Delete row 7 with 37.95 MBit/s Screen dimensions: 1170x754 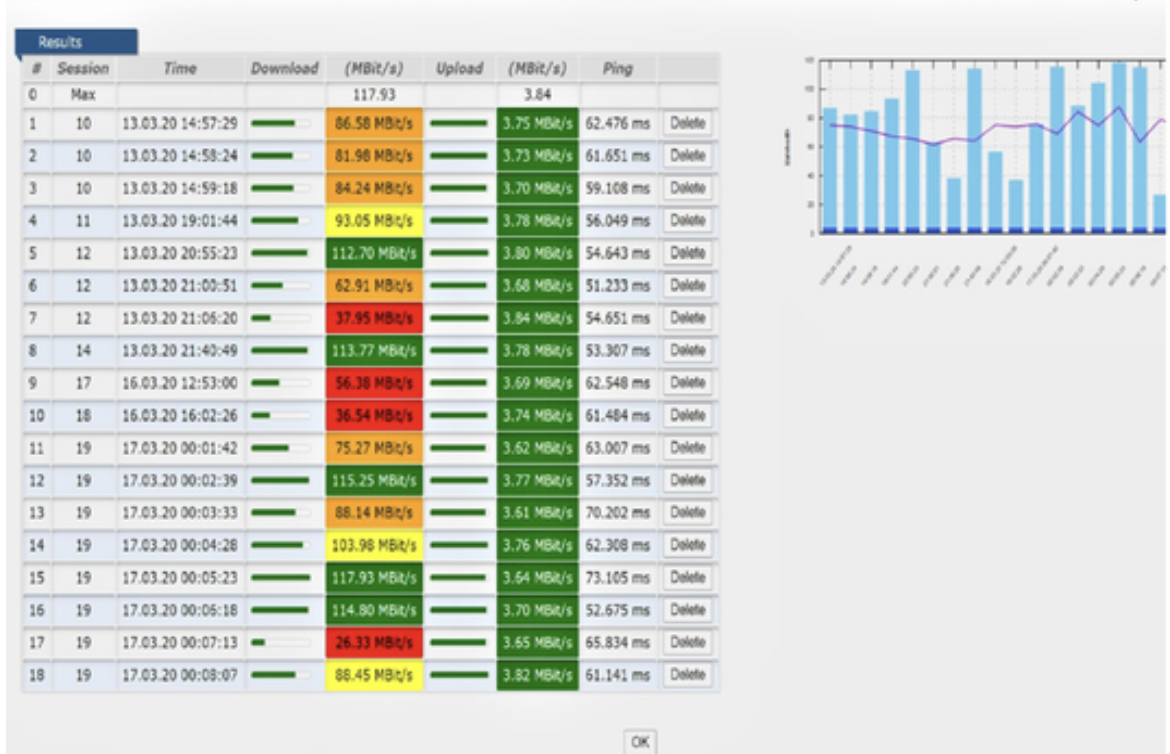[687, 318]
